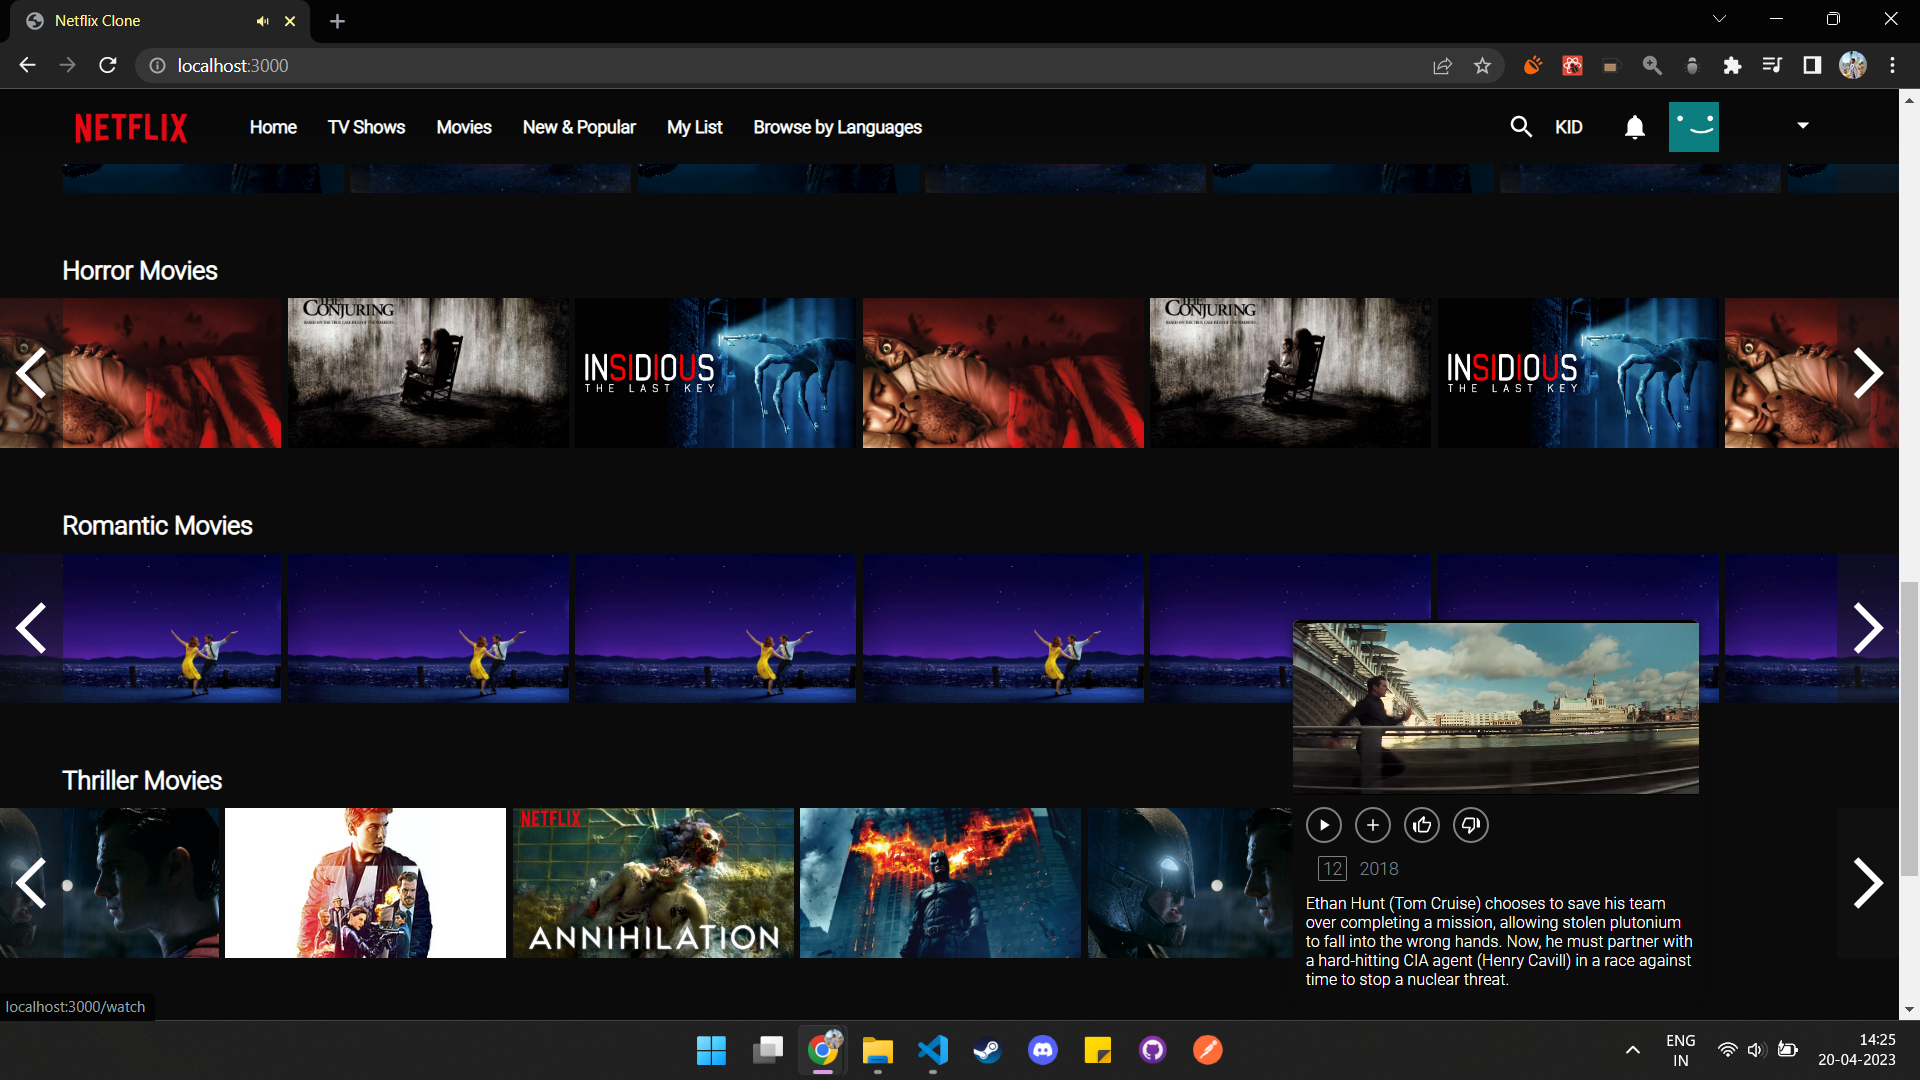Mute the browser tab audio indicator
This screenshot has height=1080, width=1920.
262,20
